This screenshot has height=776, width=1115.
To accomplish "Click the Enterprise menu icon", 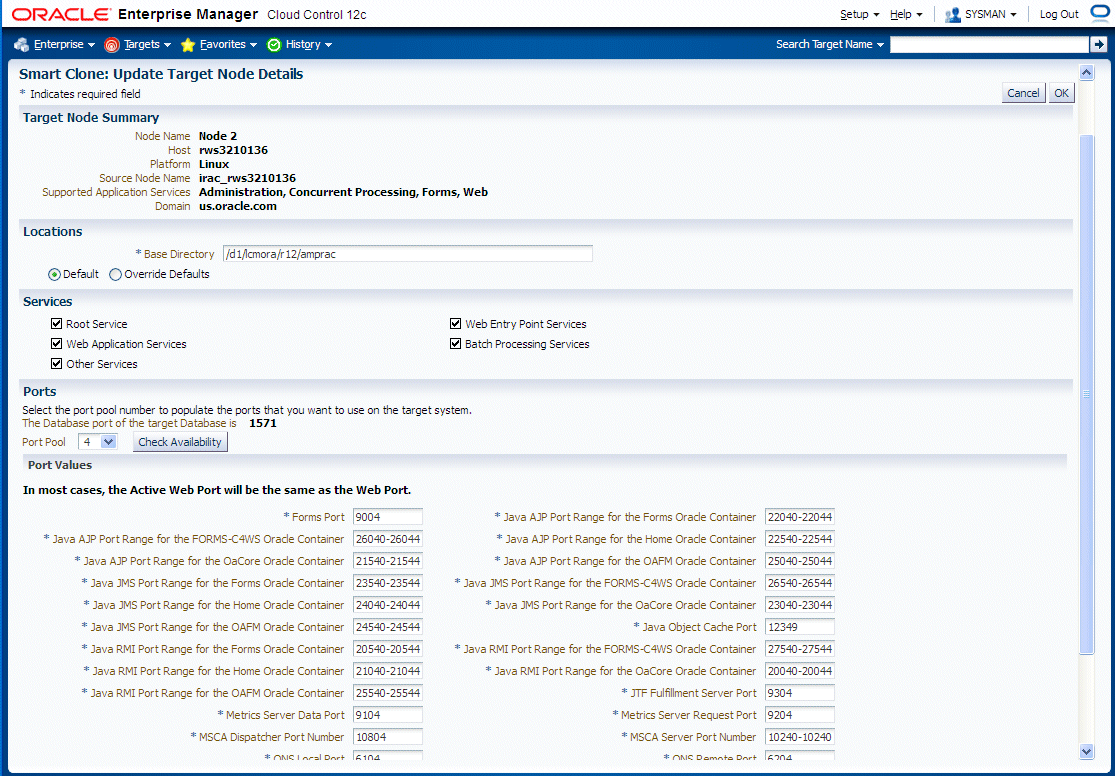I will [x=21, y=44].
